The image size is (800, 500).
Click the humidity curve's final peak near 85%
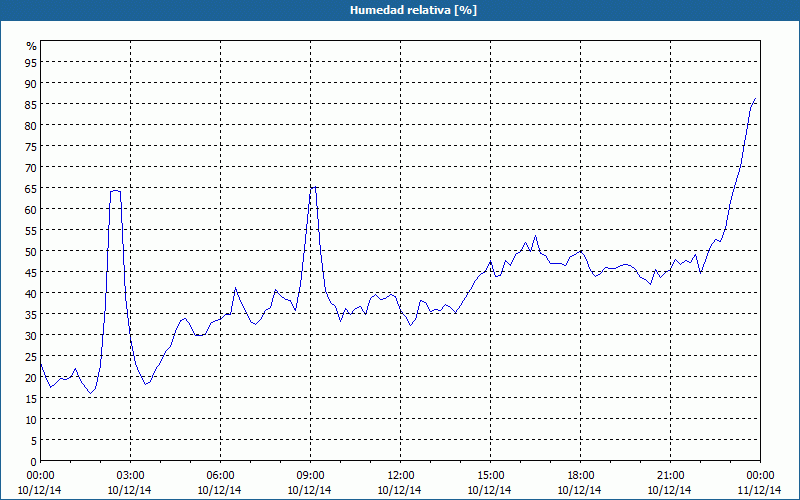coord(755,98)
